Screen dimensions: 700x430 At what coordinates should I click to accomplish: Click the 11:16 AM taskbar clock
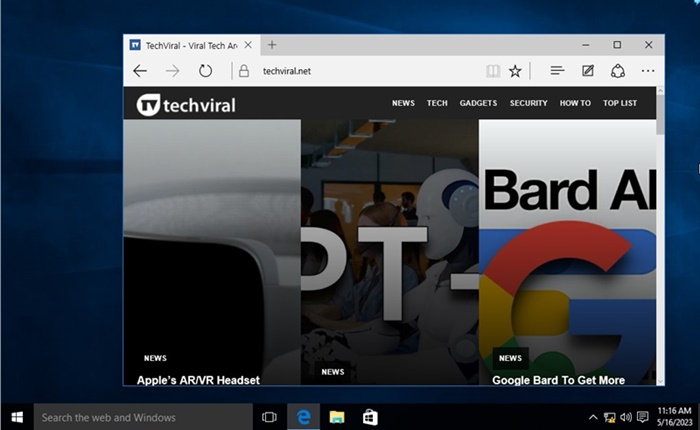point(675,417)
